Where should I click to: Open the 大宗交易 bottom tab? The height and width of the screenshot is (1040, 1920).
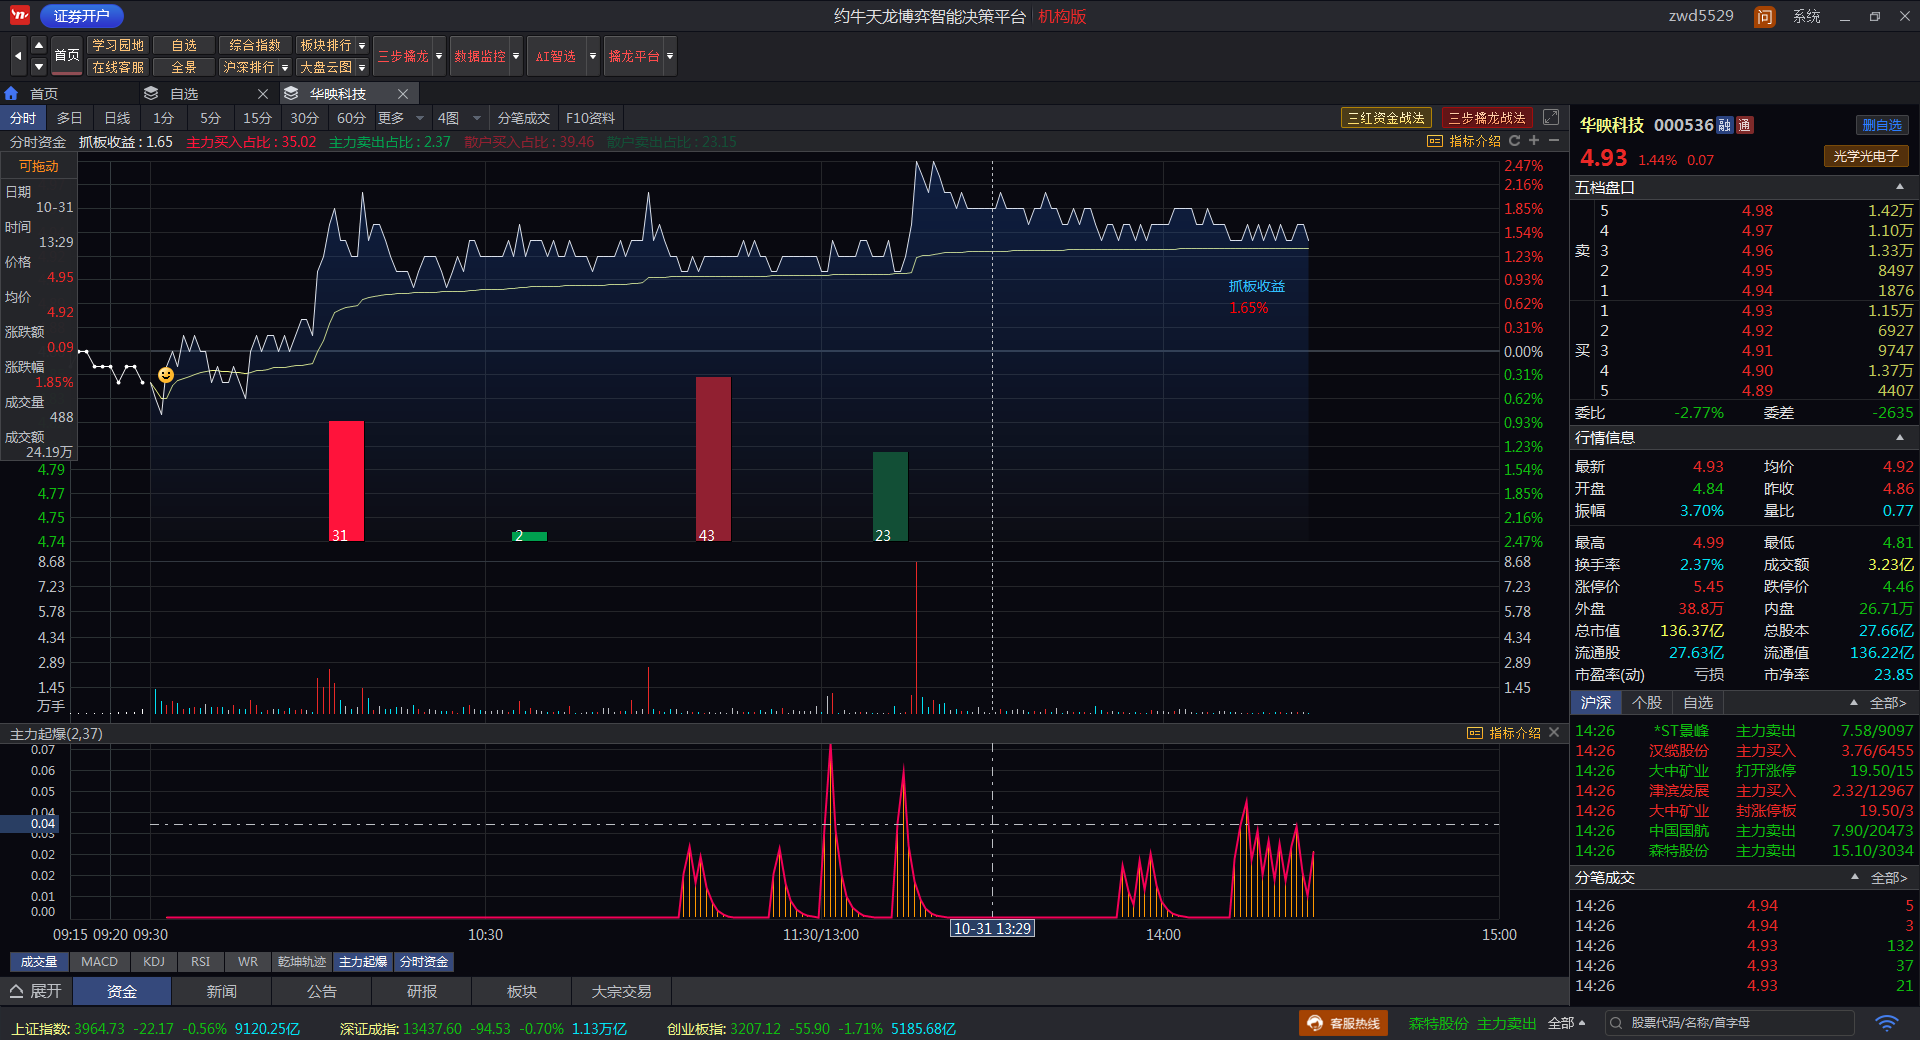622,991
